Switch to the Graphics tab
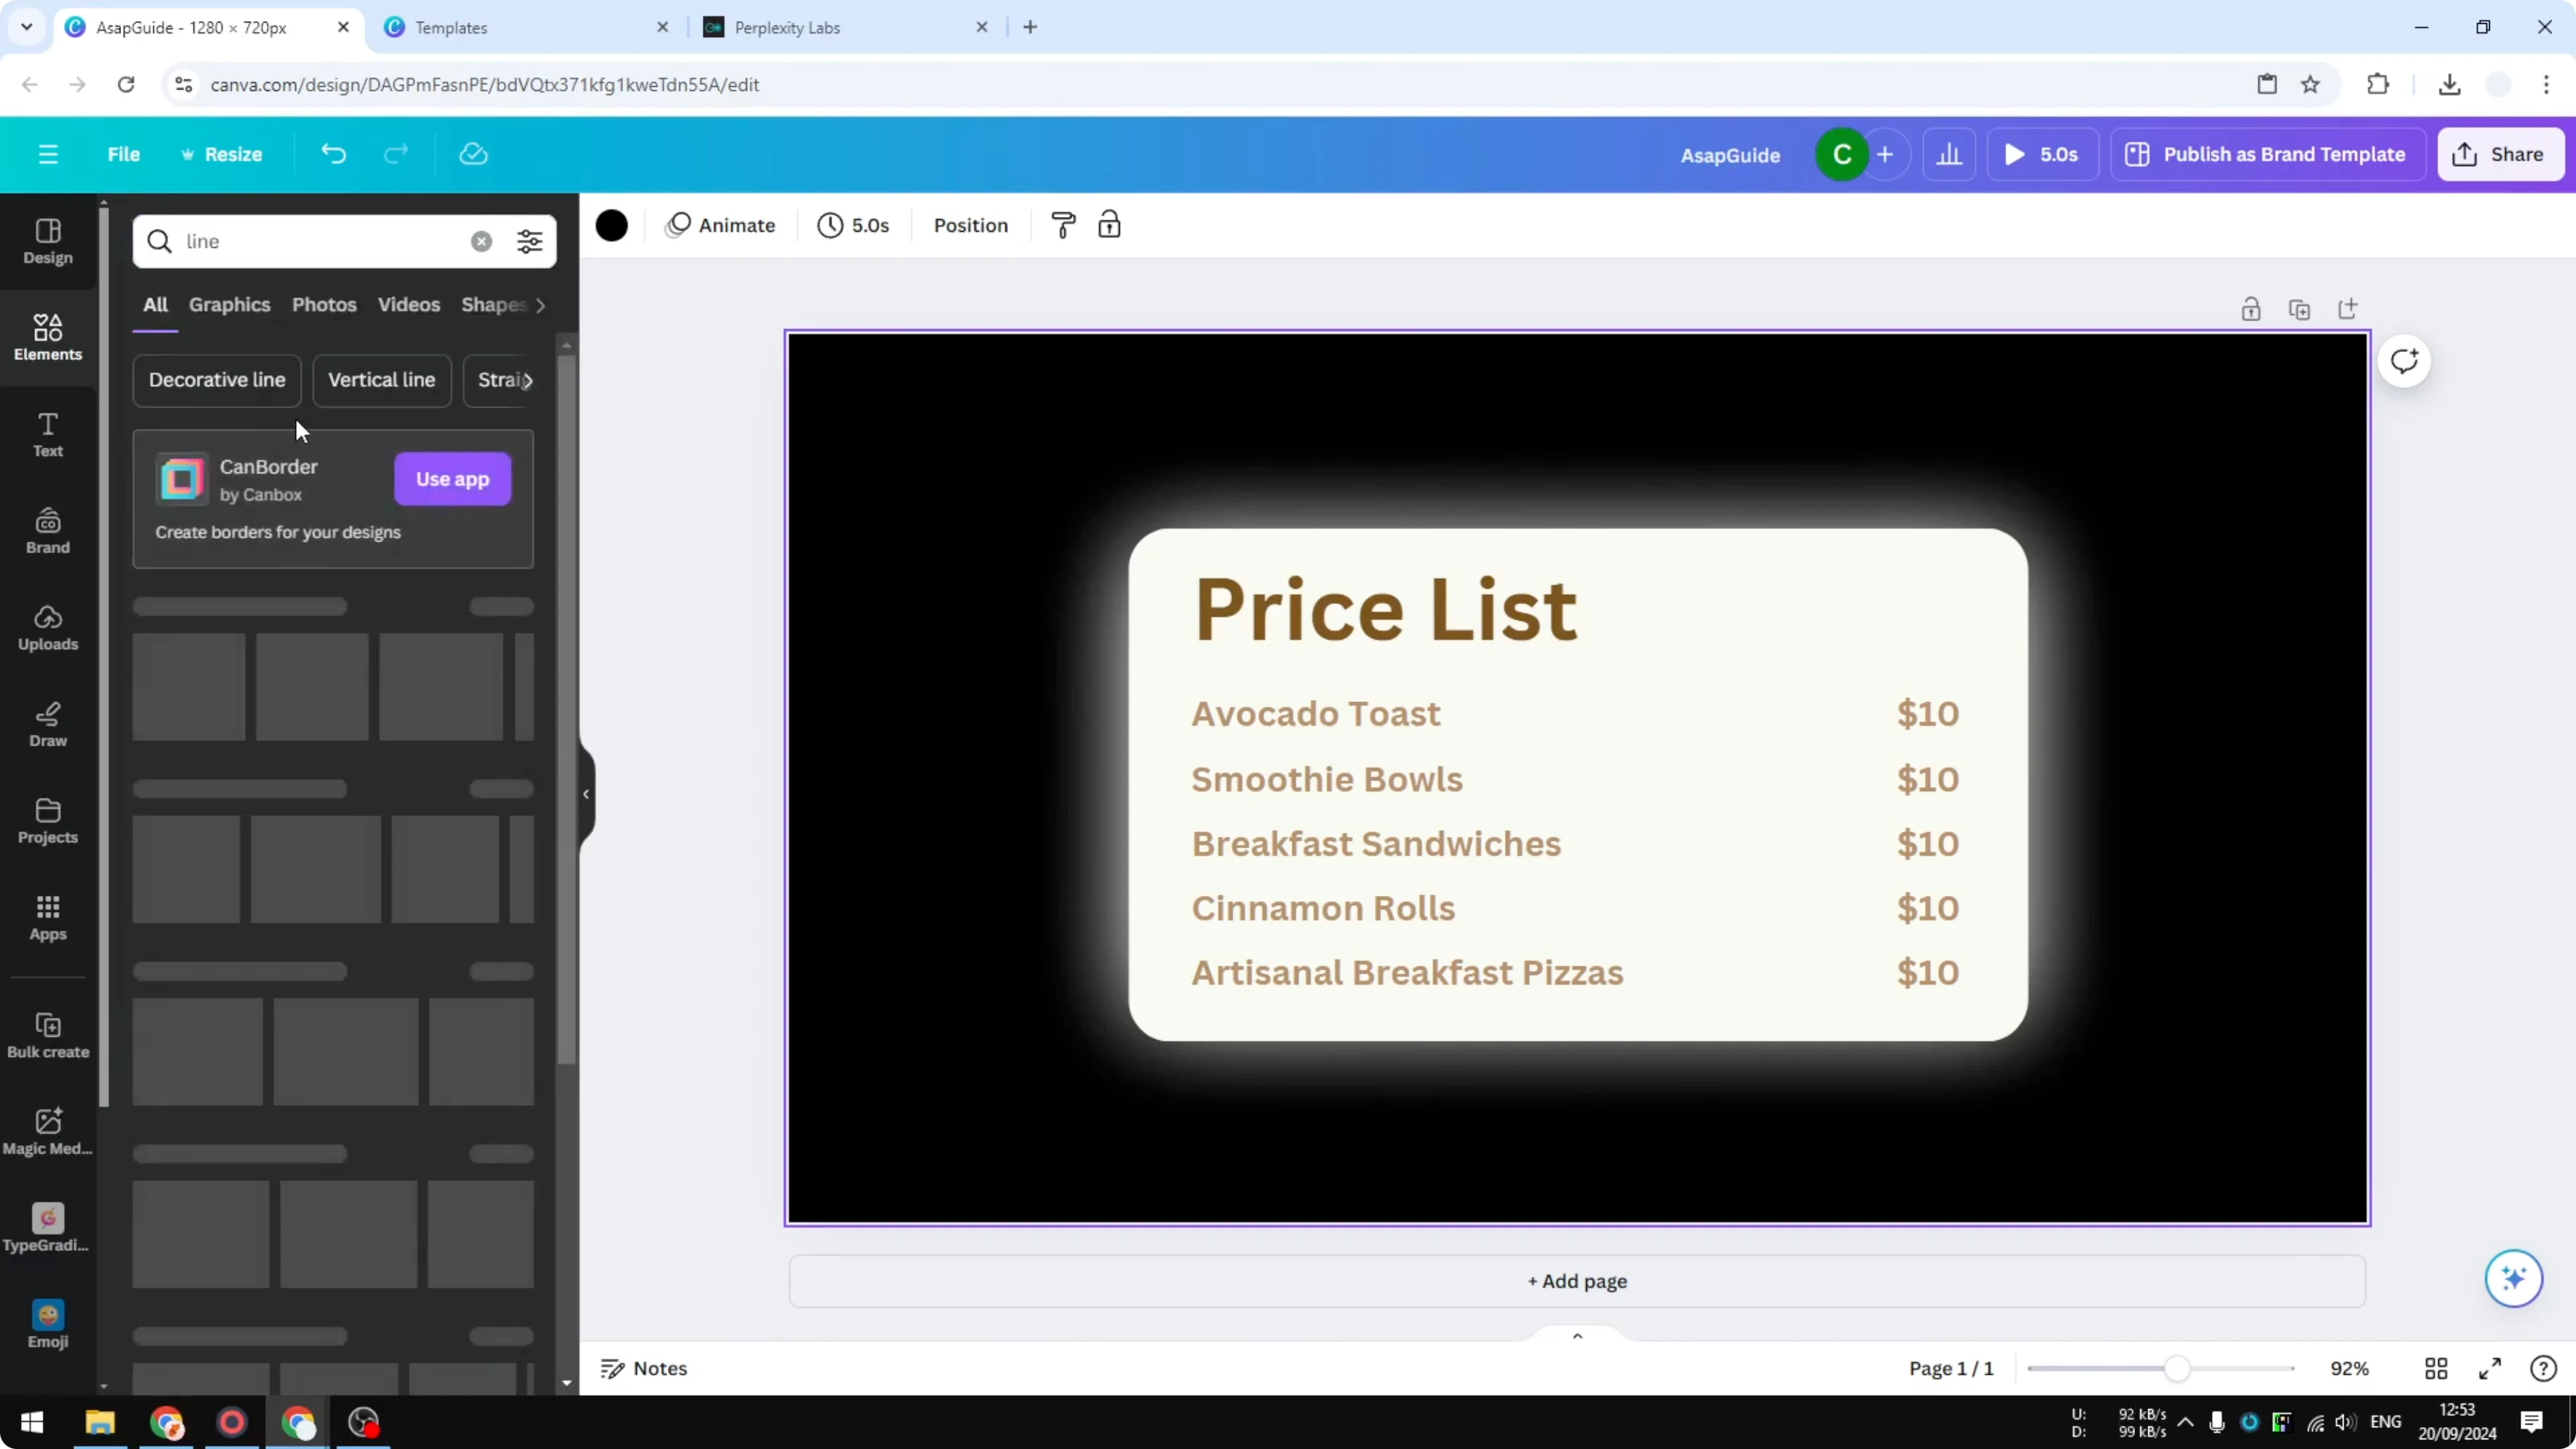The height and width of the screenshot is (1449, 2576). click(229, 304)
